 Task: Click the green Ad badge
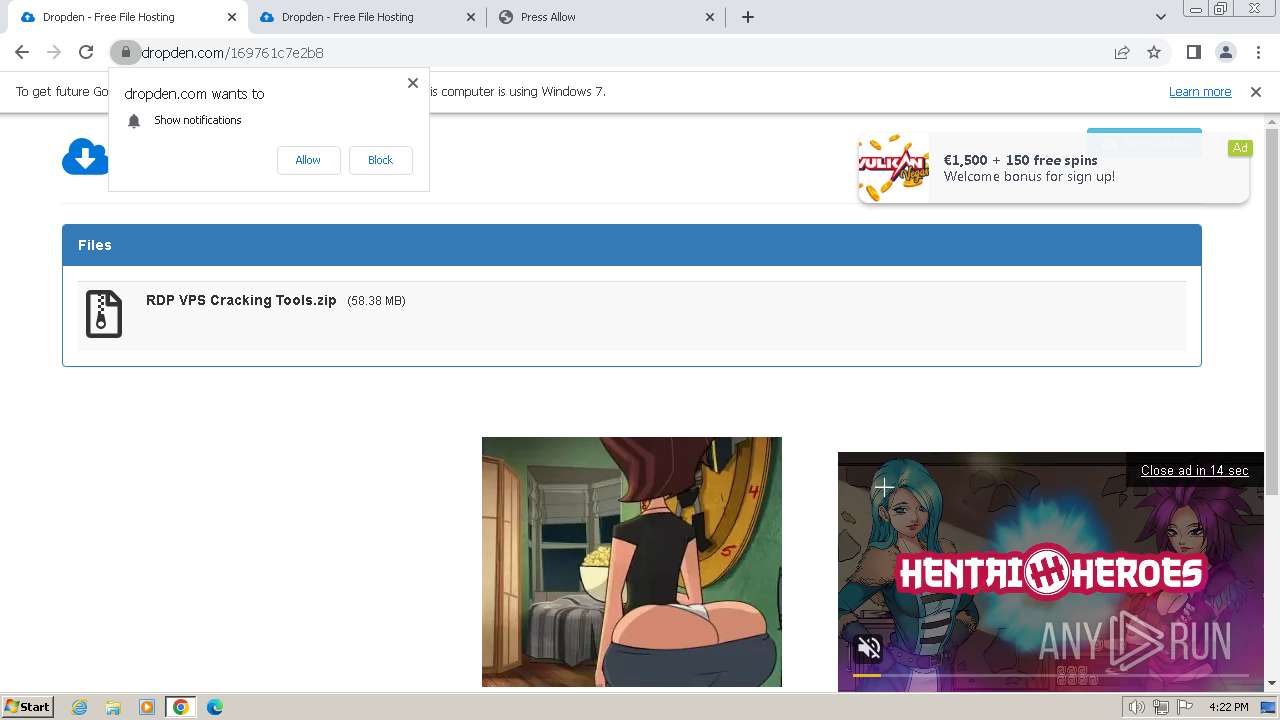click(1240, 148)
